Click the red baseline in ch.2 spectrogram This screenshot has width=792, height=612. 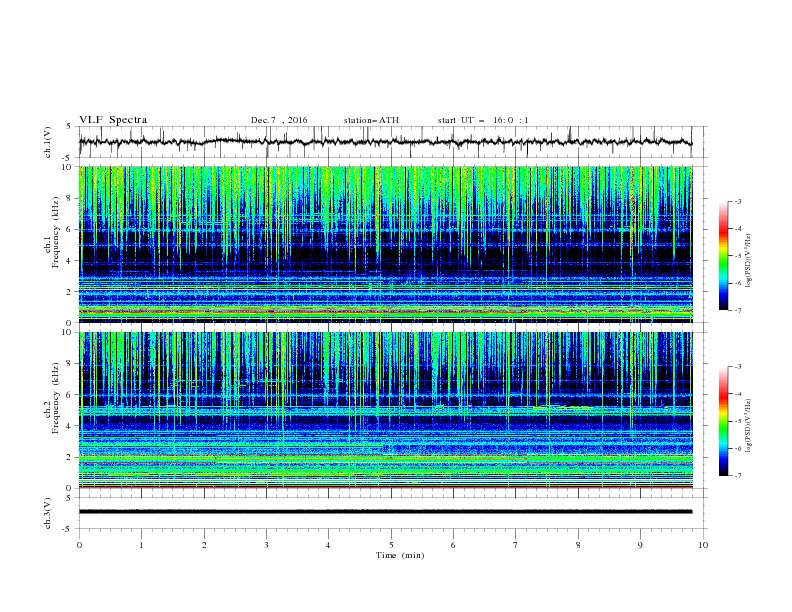pyautogui.click(x=385, y=487)
